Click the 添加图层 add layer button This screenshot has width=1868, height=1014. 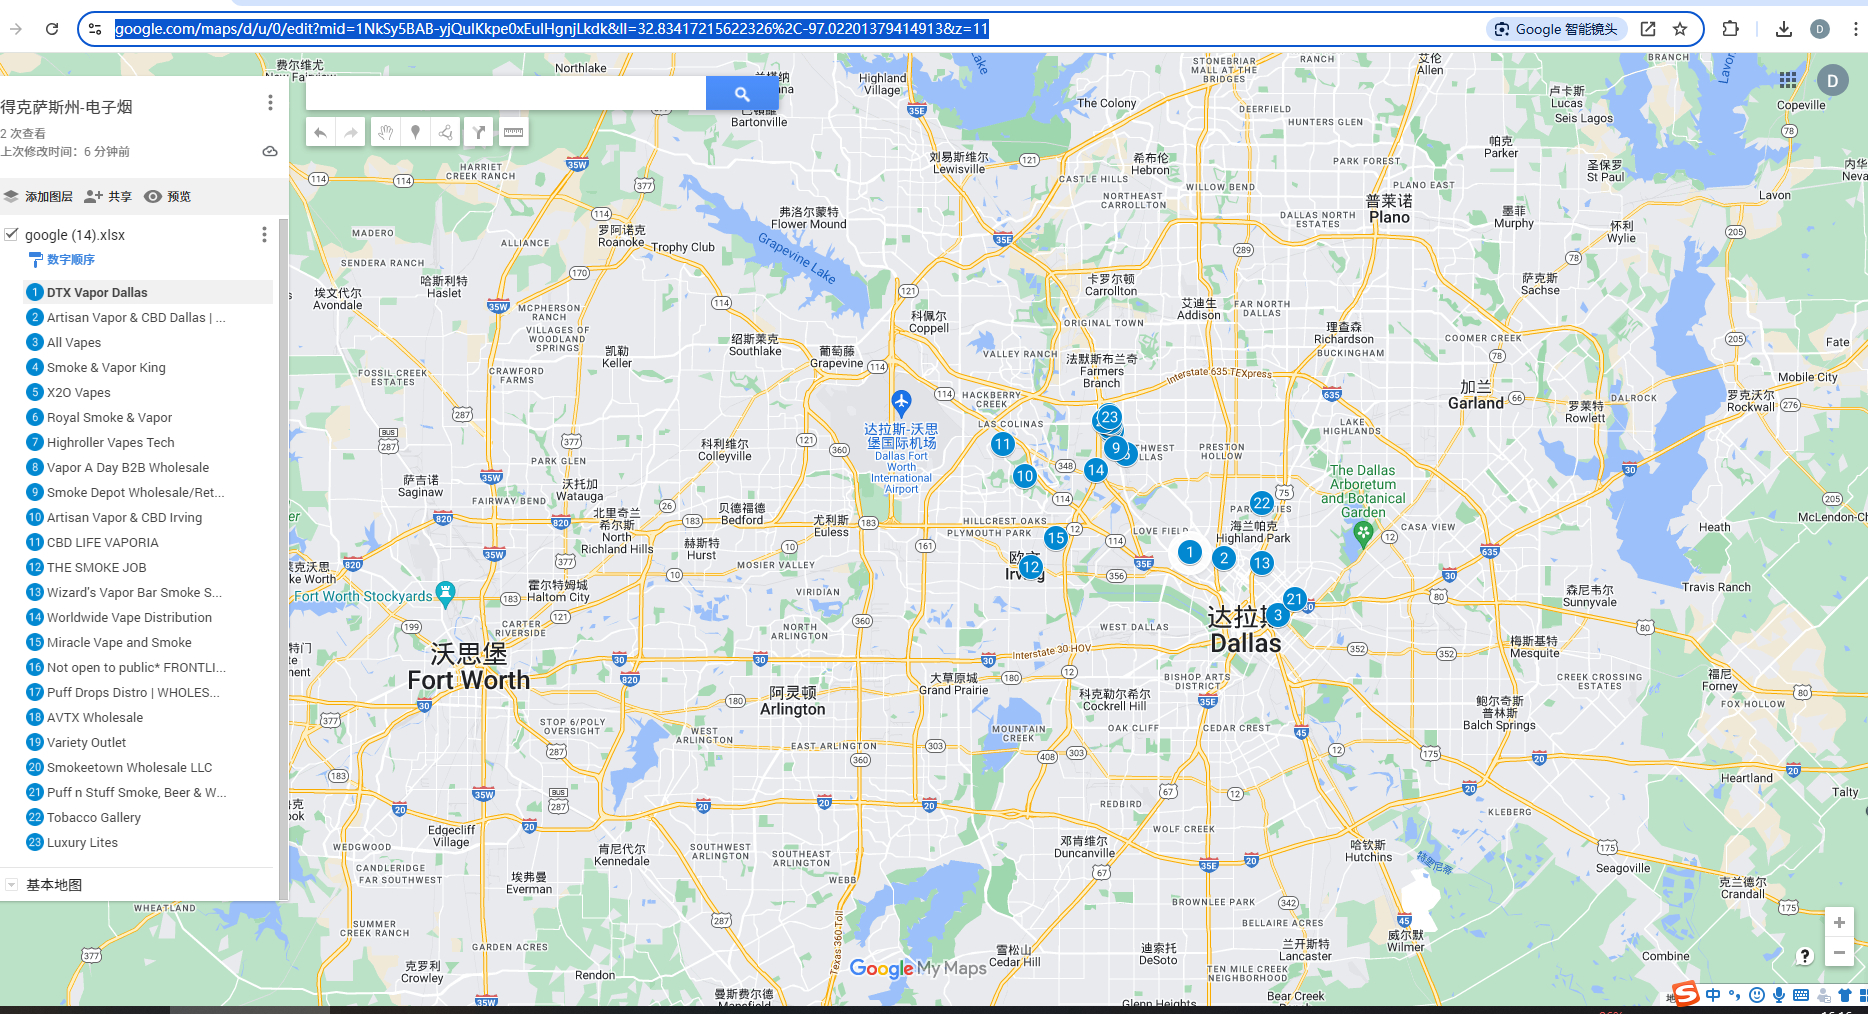38,197
